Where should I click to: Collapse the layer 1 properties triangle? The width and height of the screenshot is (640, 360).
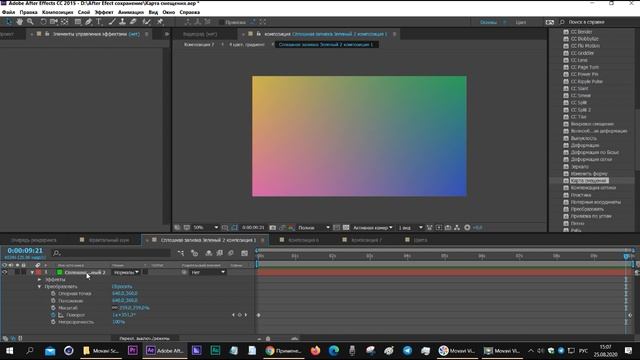32,272
